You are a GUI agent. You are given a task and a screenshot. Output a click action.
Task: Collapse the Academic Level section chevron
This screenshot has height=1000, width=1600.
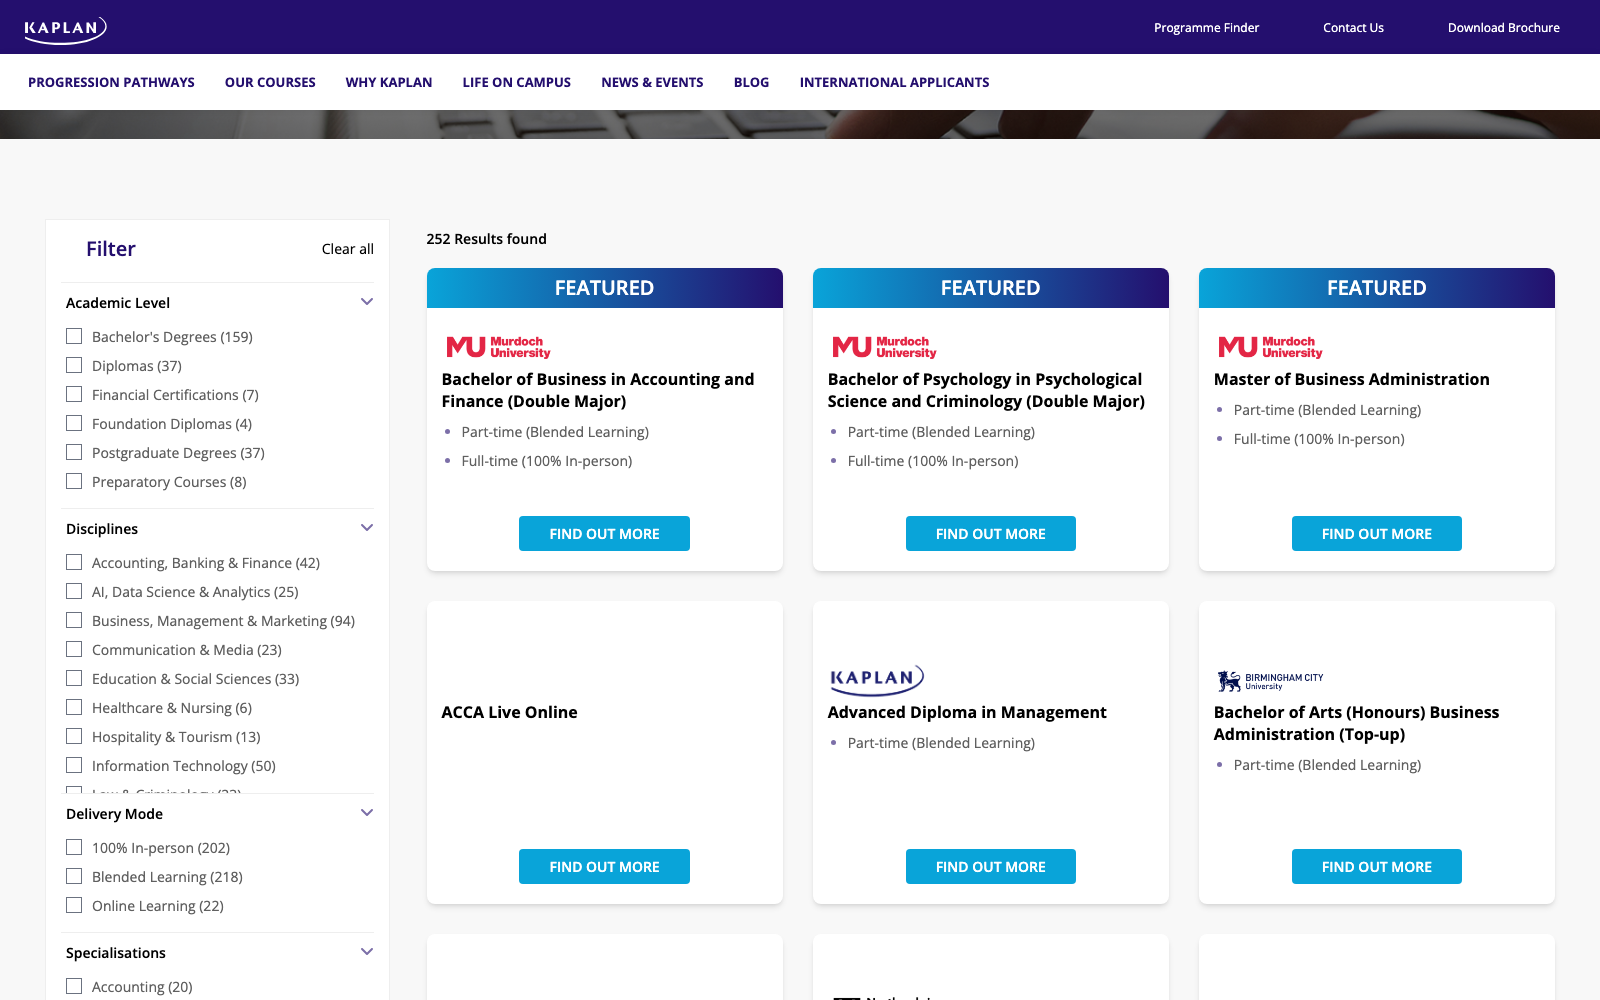click(367, 302)
